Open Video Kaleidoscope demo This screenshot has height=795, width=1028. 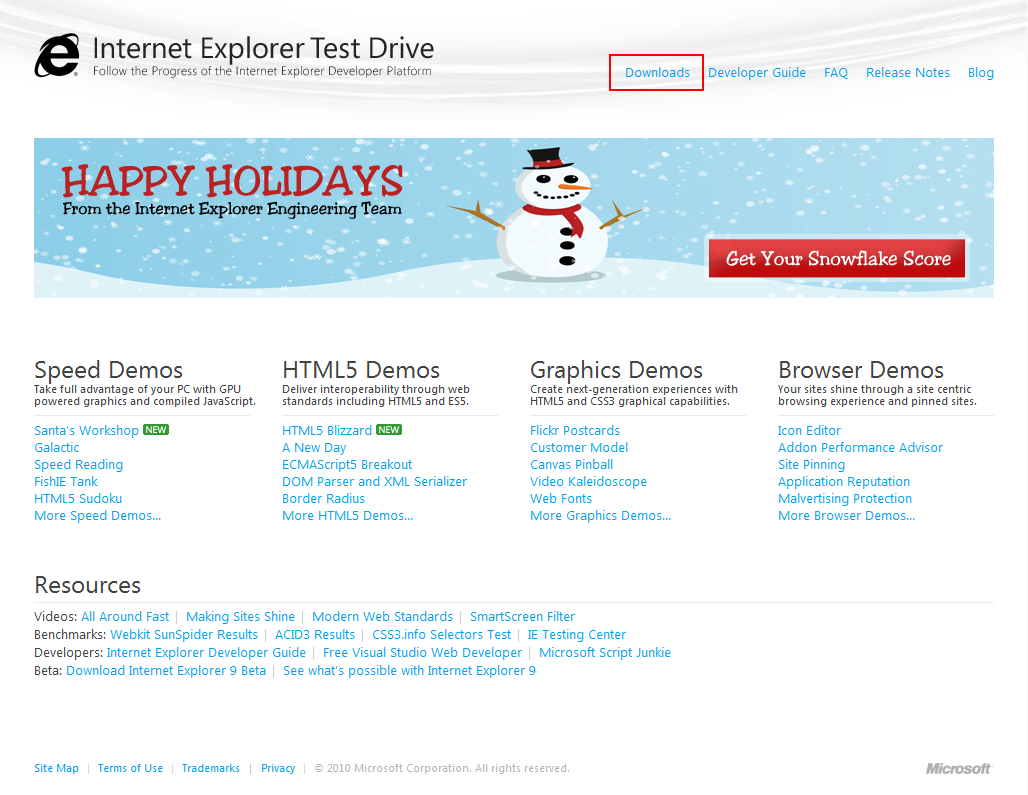click(588, 482)
